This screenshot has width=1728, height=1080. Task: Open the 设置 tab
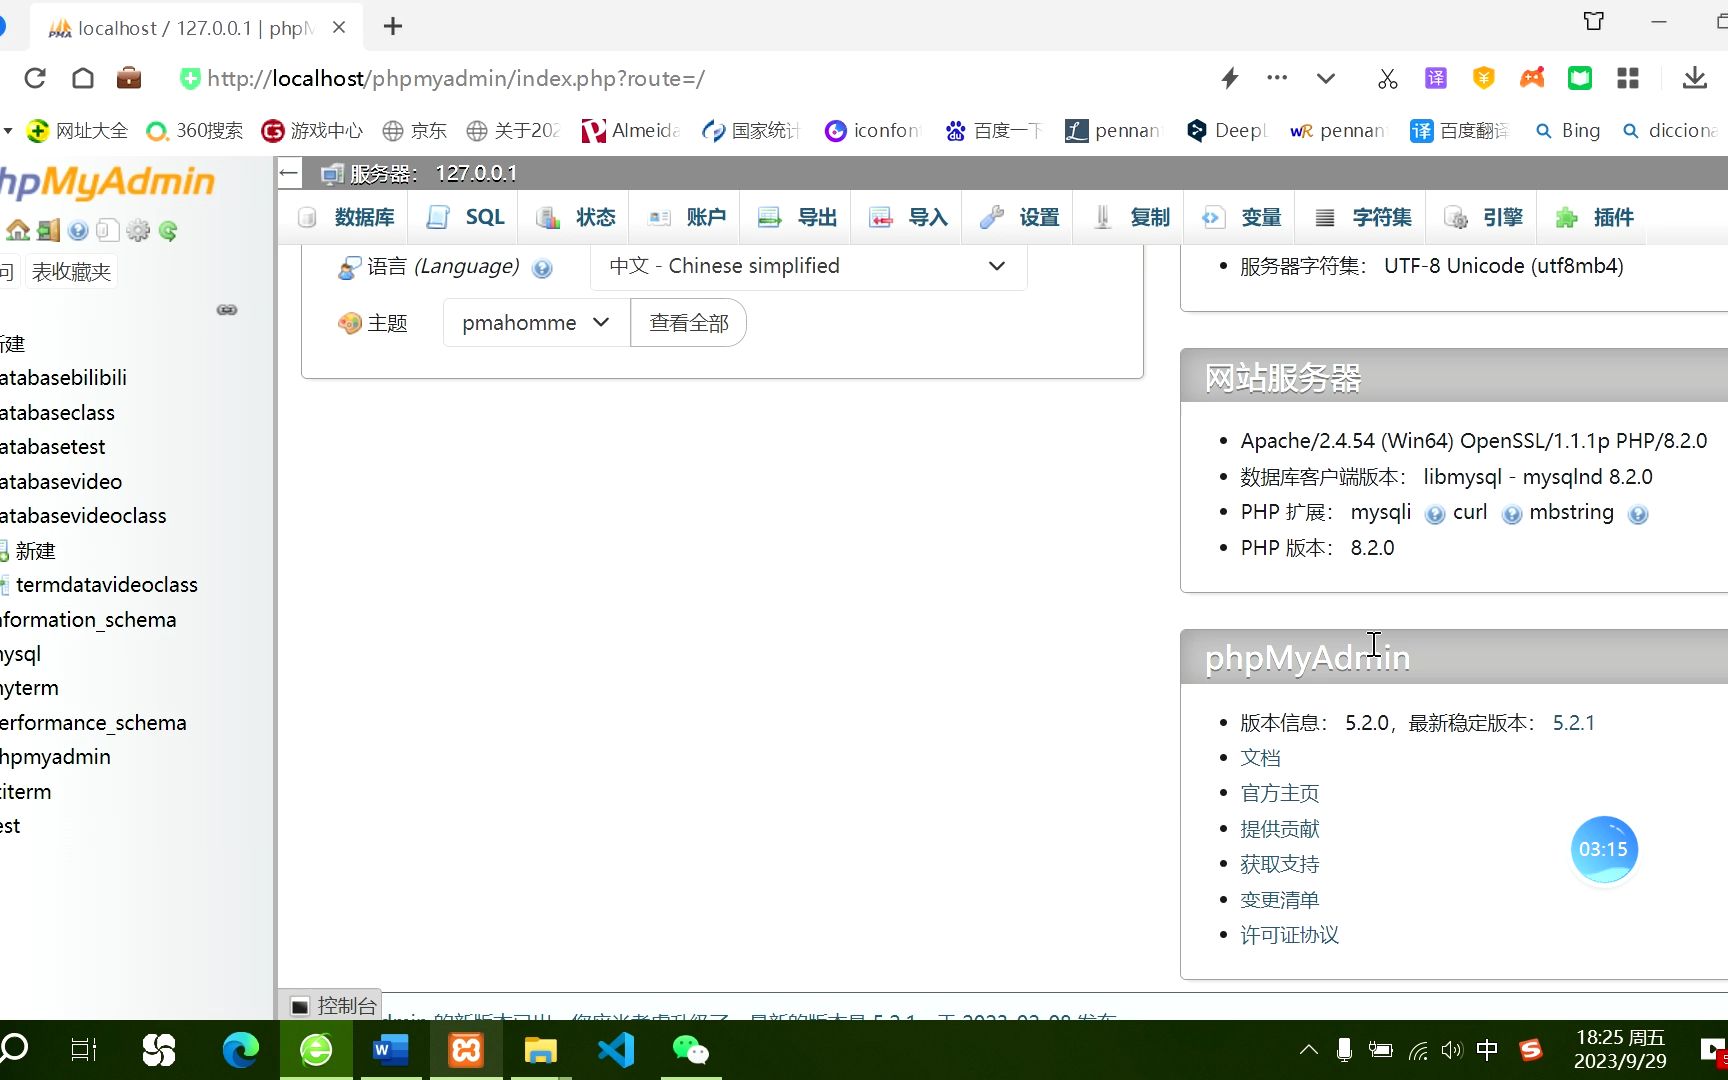point(1019,217)
